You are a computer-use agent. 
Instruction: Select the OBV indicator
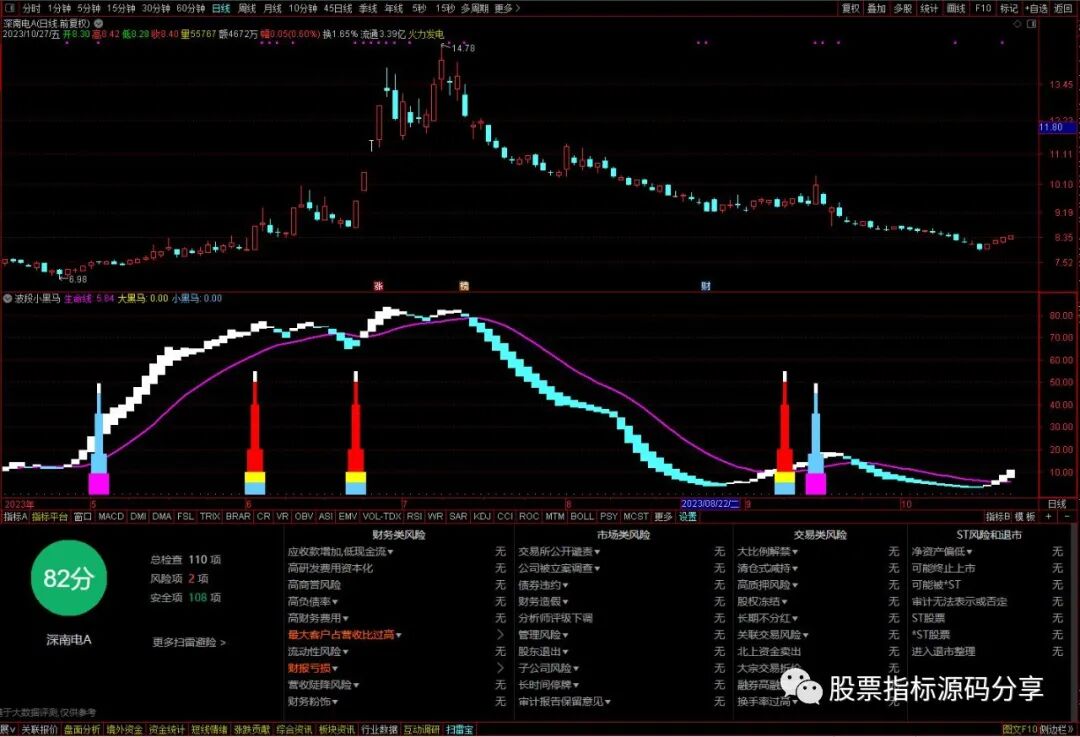click(304, 516)
